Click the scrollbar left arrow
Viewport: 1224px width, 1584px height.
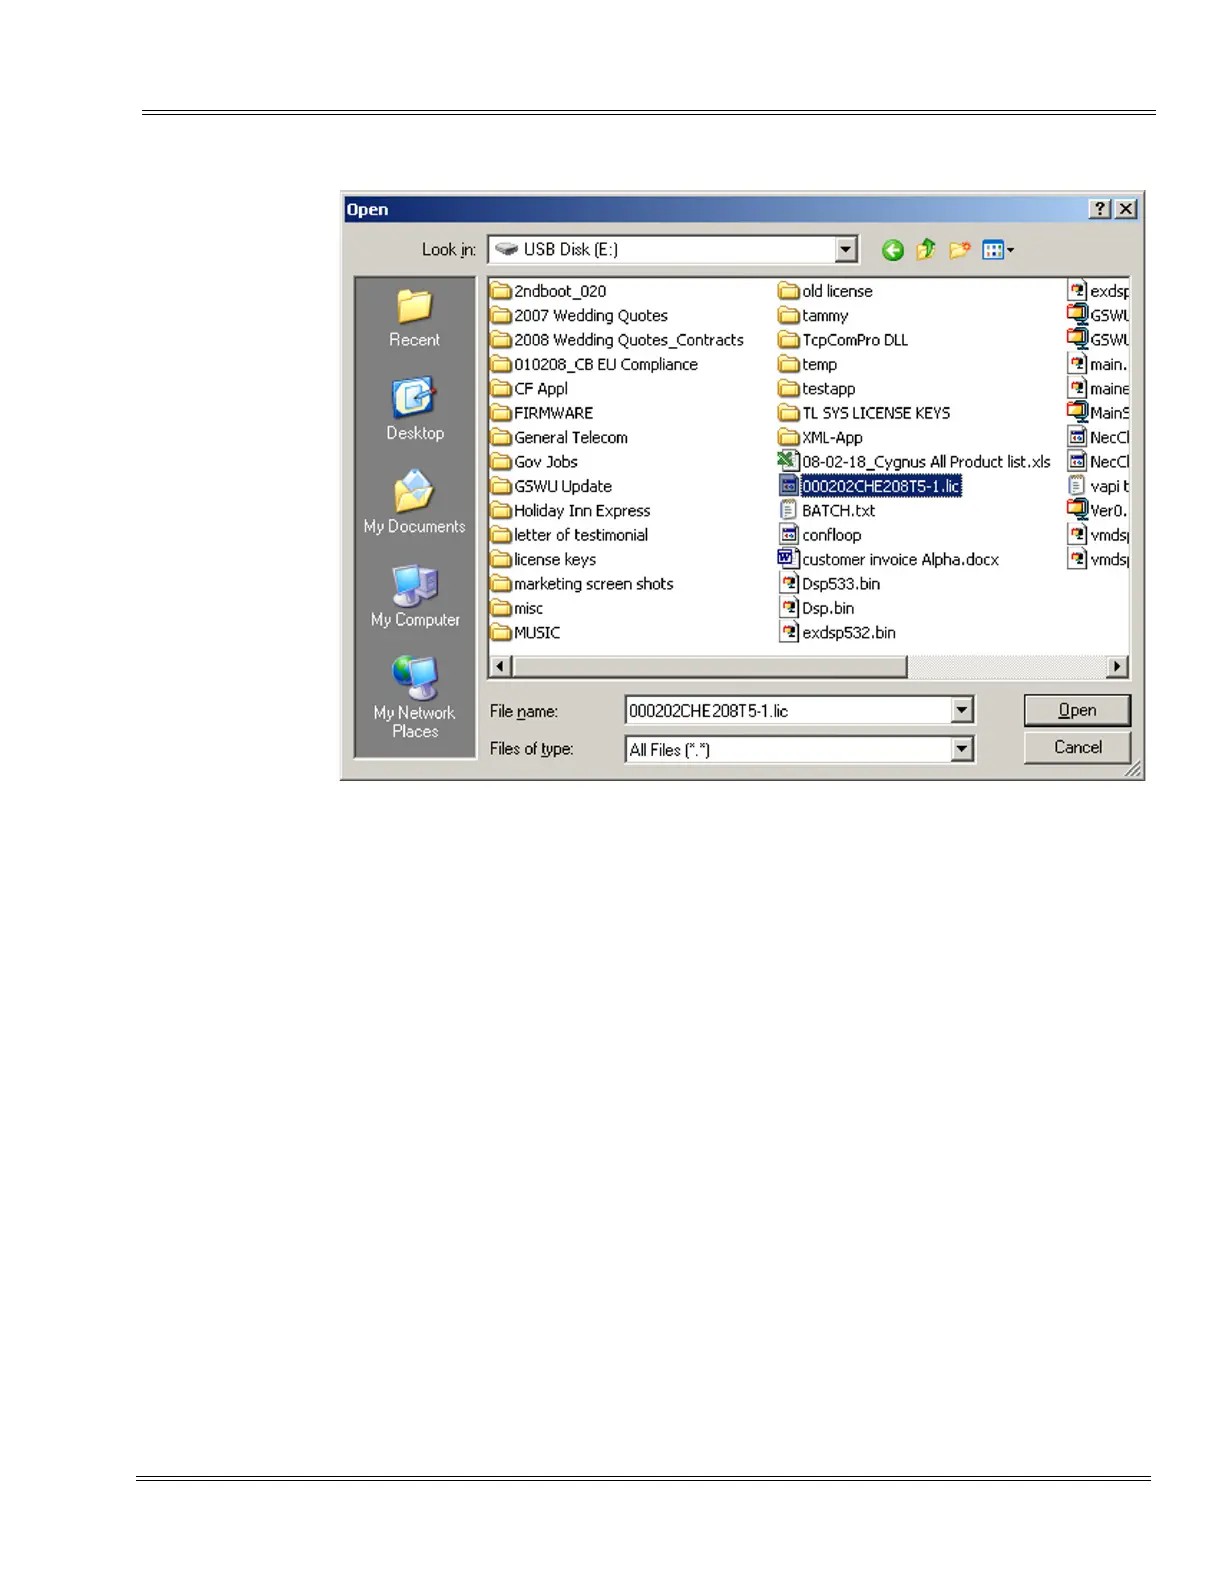point(501,666)
